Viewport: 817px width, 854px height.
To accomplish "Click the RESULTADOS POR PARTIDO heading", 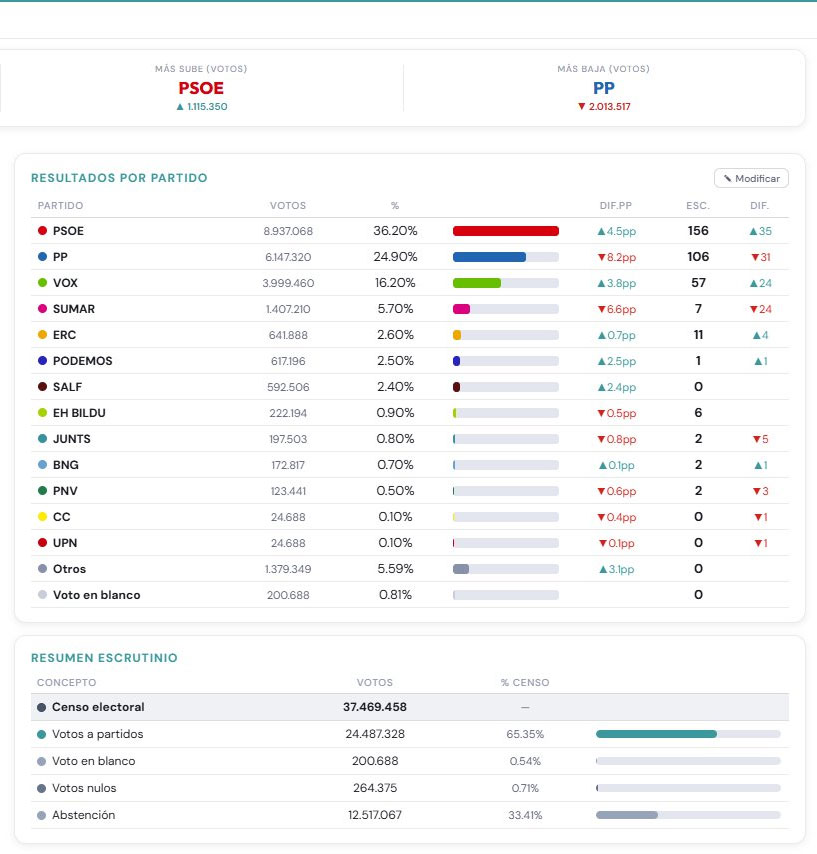I will pyautogui.click(x=119, y=178).
